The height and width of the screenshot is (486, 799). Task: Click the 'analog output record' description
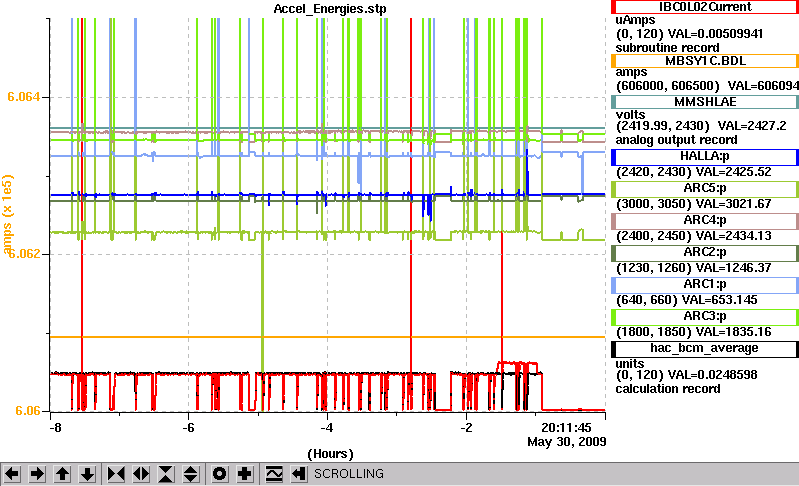pos(676,140)
